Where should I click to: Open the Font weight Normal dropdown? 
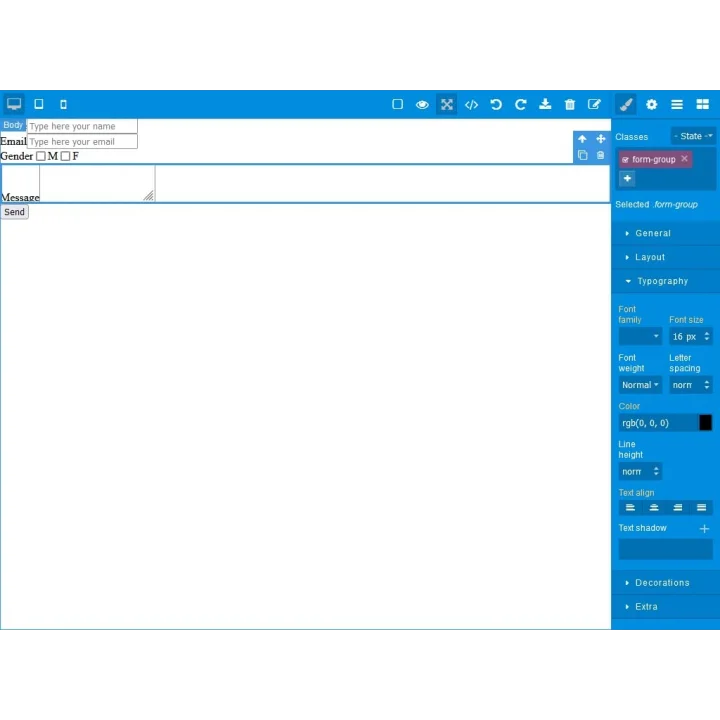640,385
